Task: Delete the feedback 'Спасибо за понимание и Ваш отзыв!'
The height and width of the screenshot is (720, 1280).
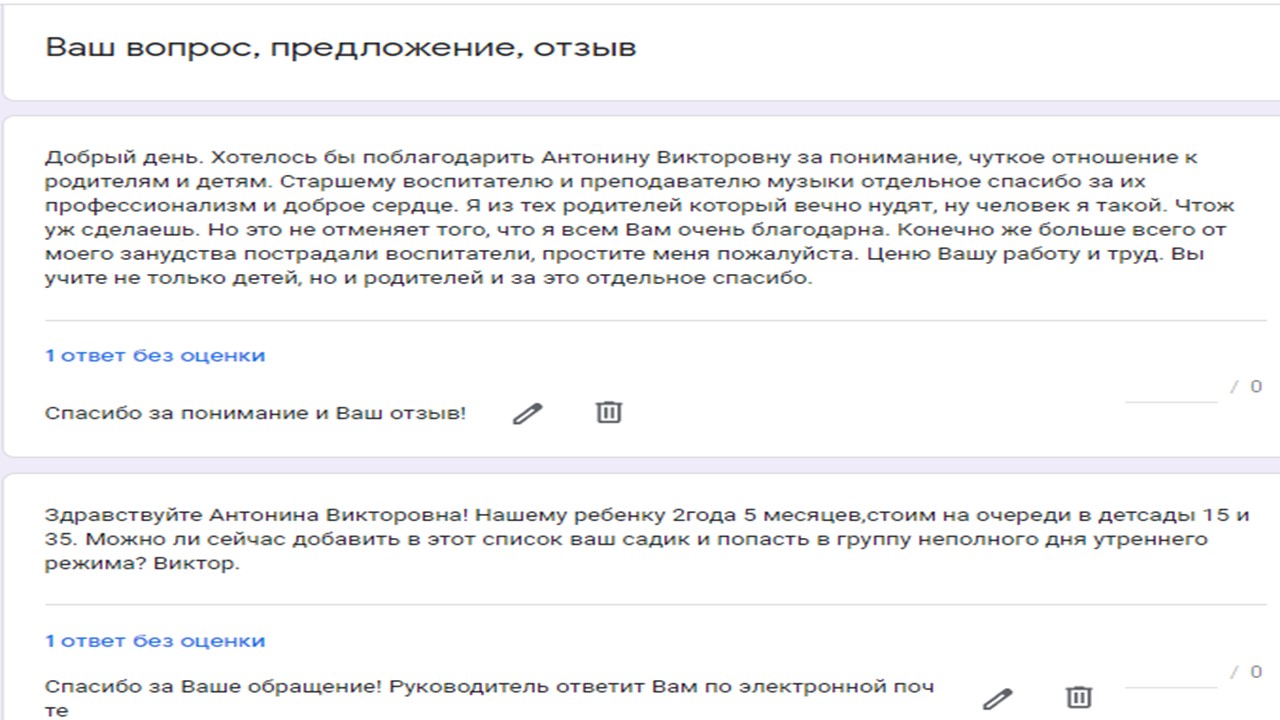Action: [609, 412]
